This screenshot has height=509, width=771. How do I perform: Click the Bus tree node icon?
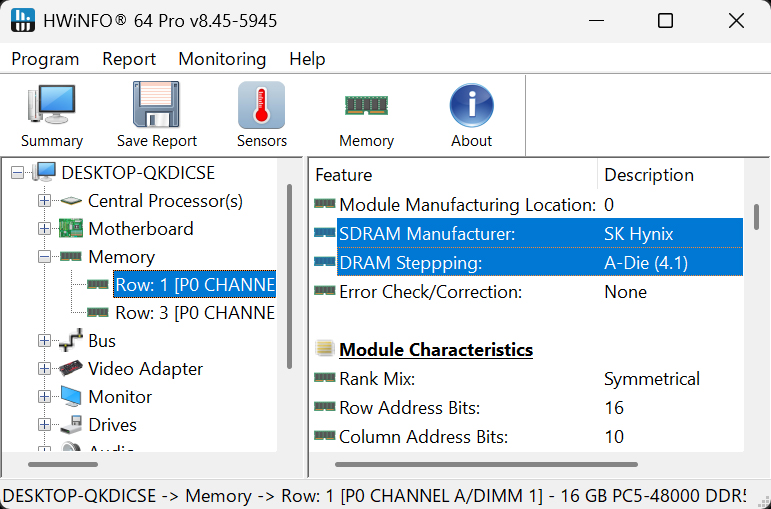71,340
